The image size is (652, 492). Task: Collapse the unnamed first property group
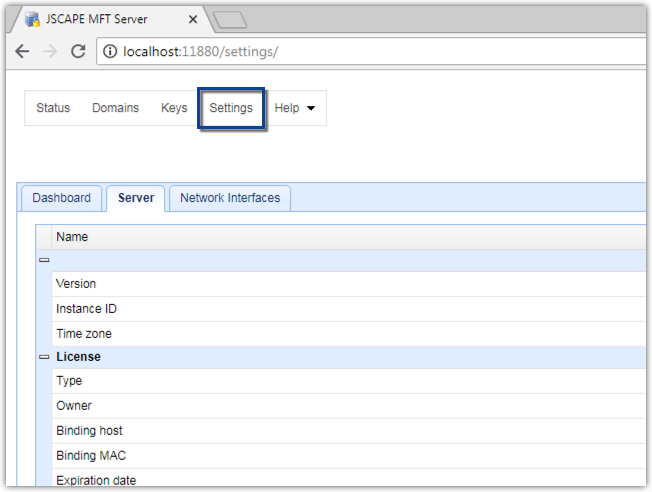coord(44,260)
